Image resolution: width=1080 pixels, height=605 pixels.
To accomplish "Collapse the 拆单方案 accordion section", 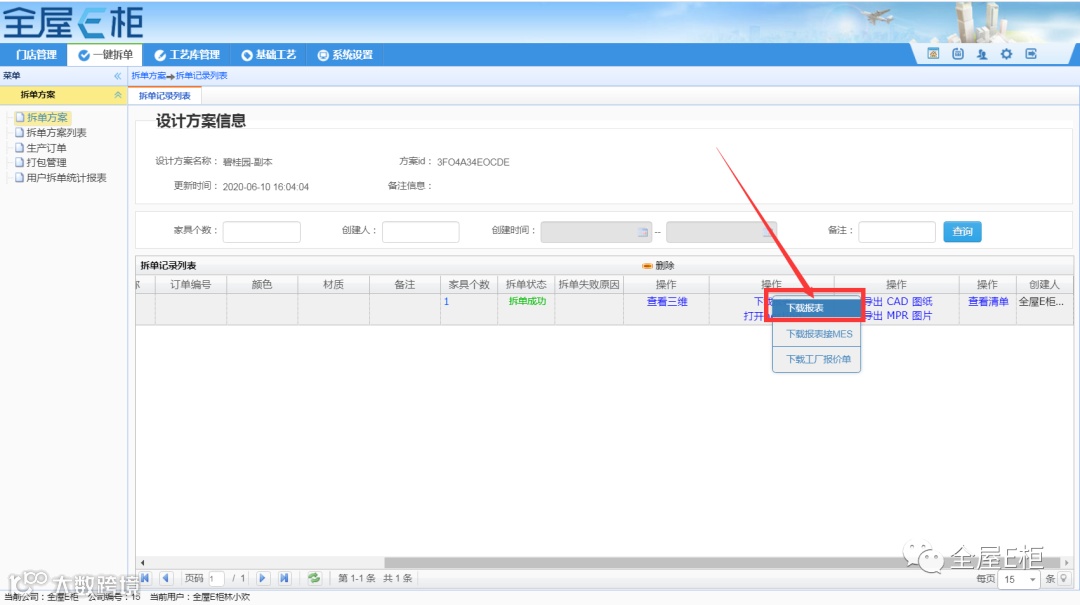I will pos(118,95).
